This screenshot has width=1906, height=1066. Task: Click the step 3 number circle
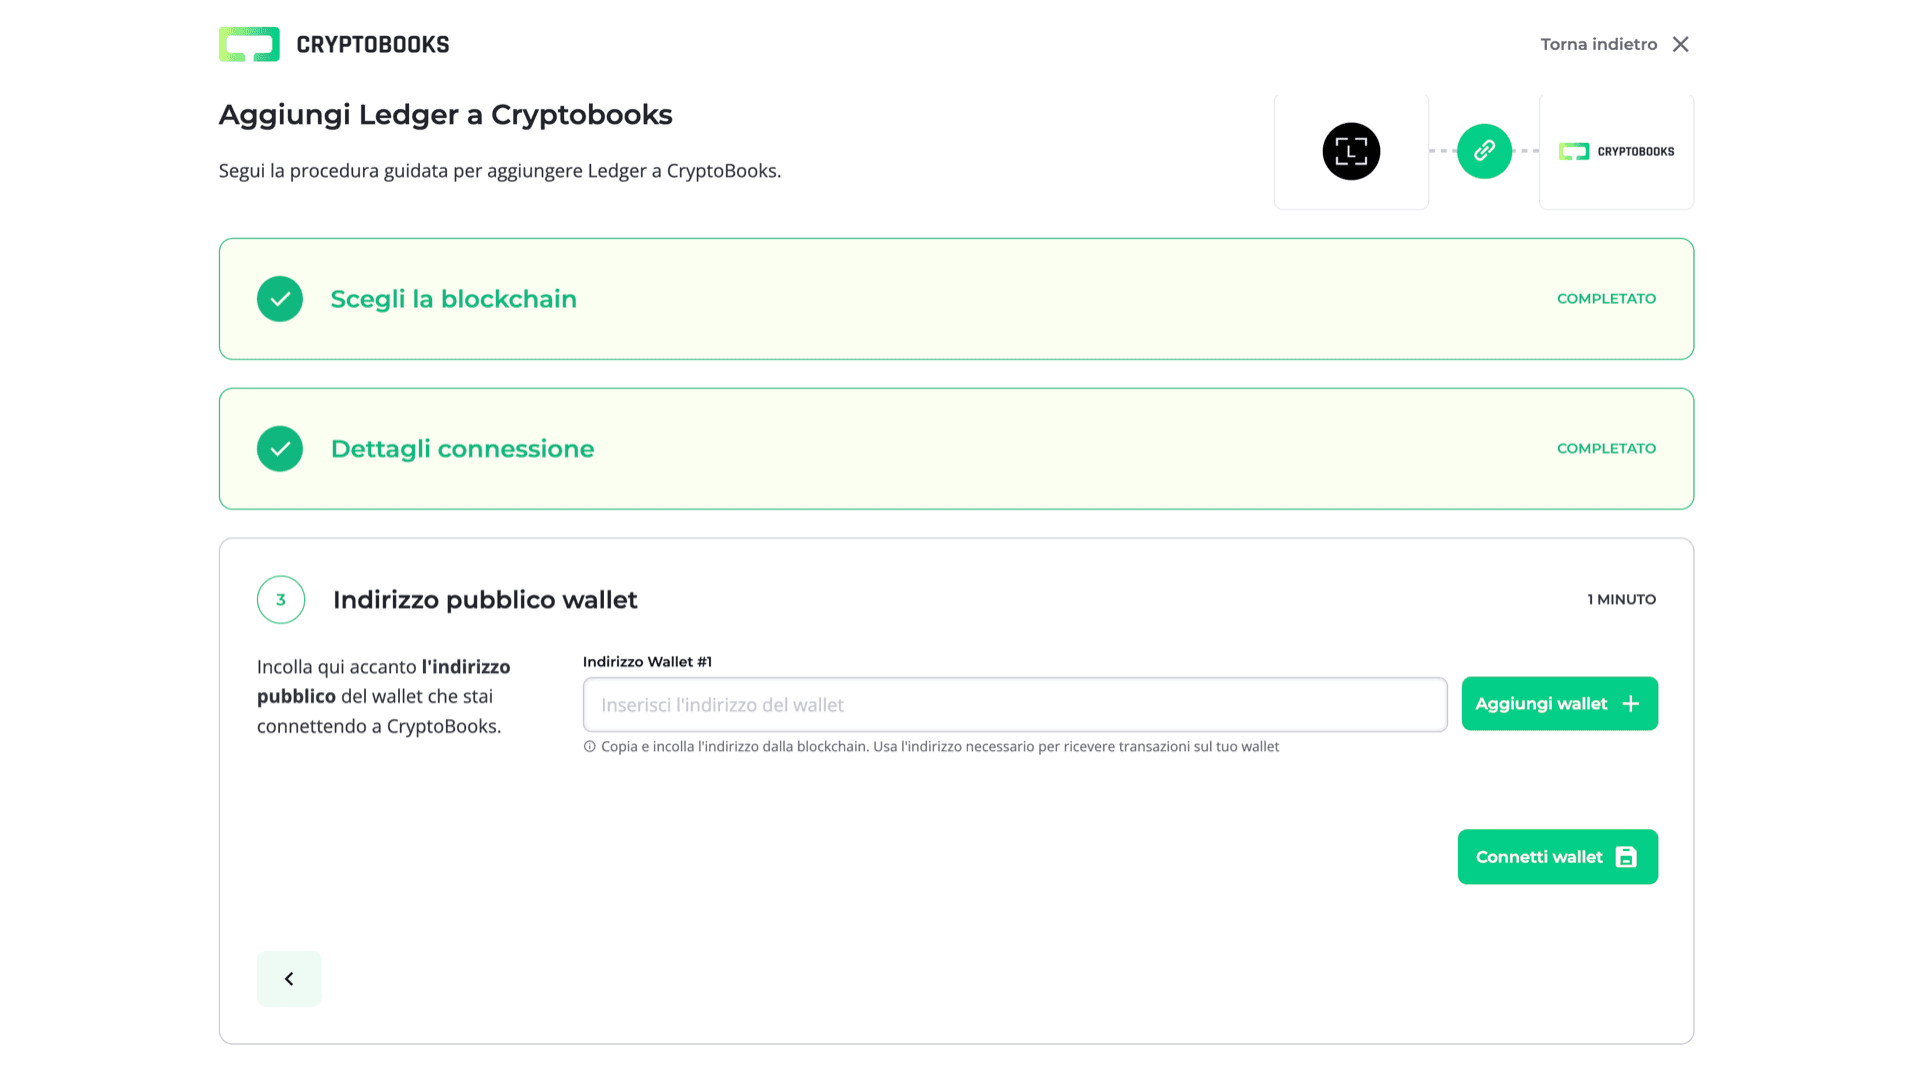click(x=281, y=600)
